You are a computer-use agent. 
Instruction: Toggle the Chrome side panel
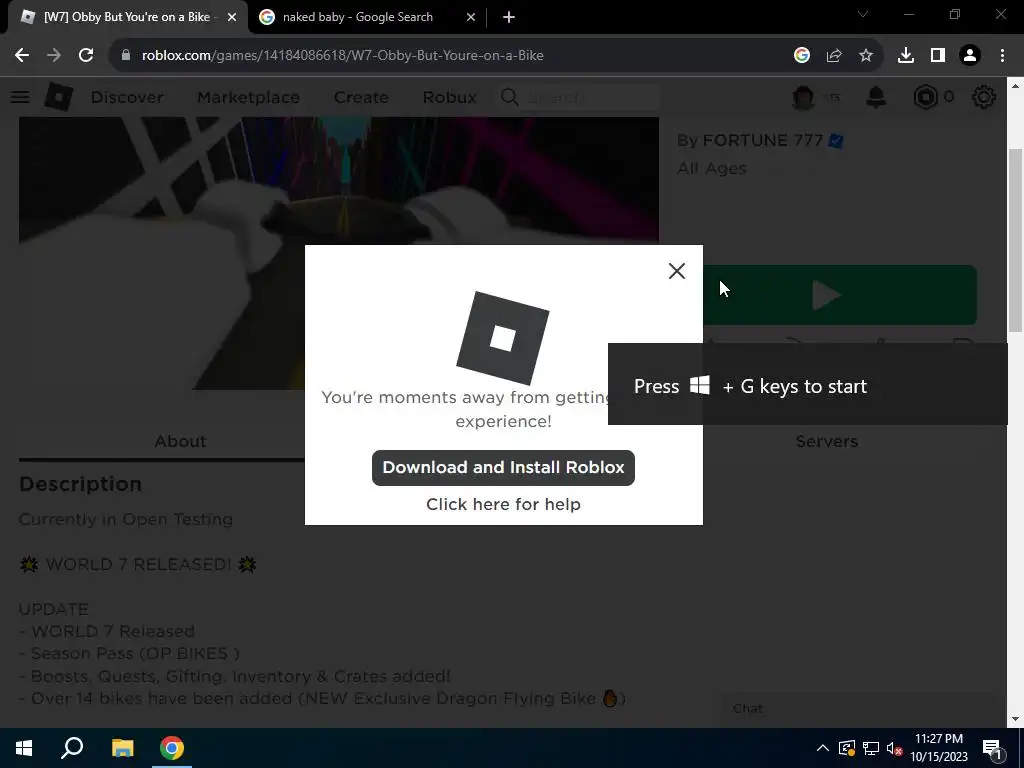[938, 56]
